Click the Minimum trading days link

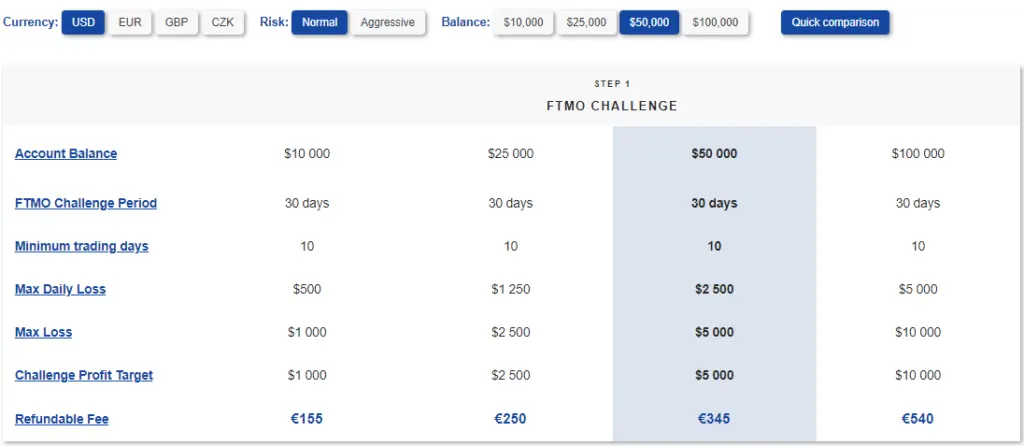82,246
